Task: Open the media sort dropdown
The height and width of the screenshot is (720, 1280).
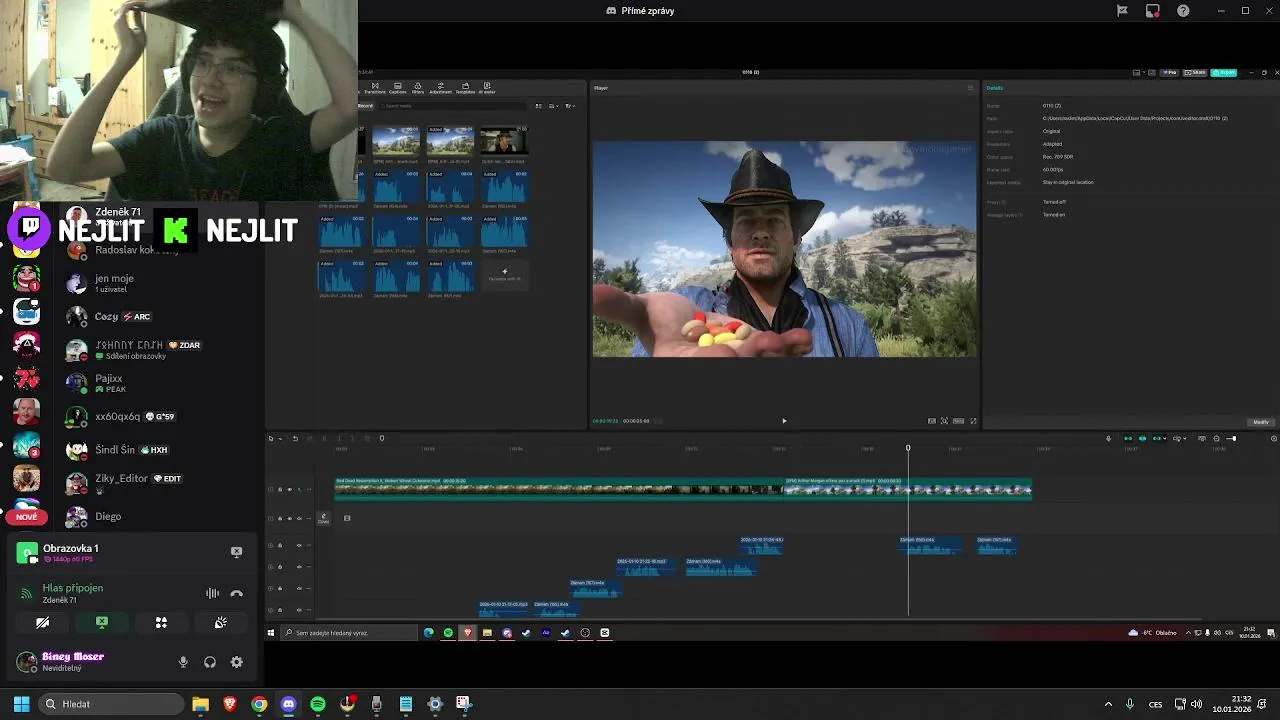Action: (x=554, y=106)
